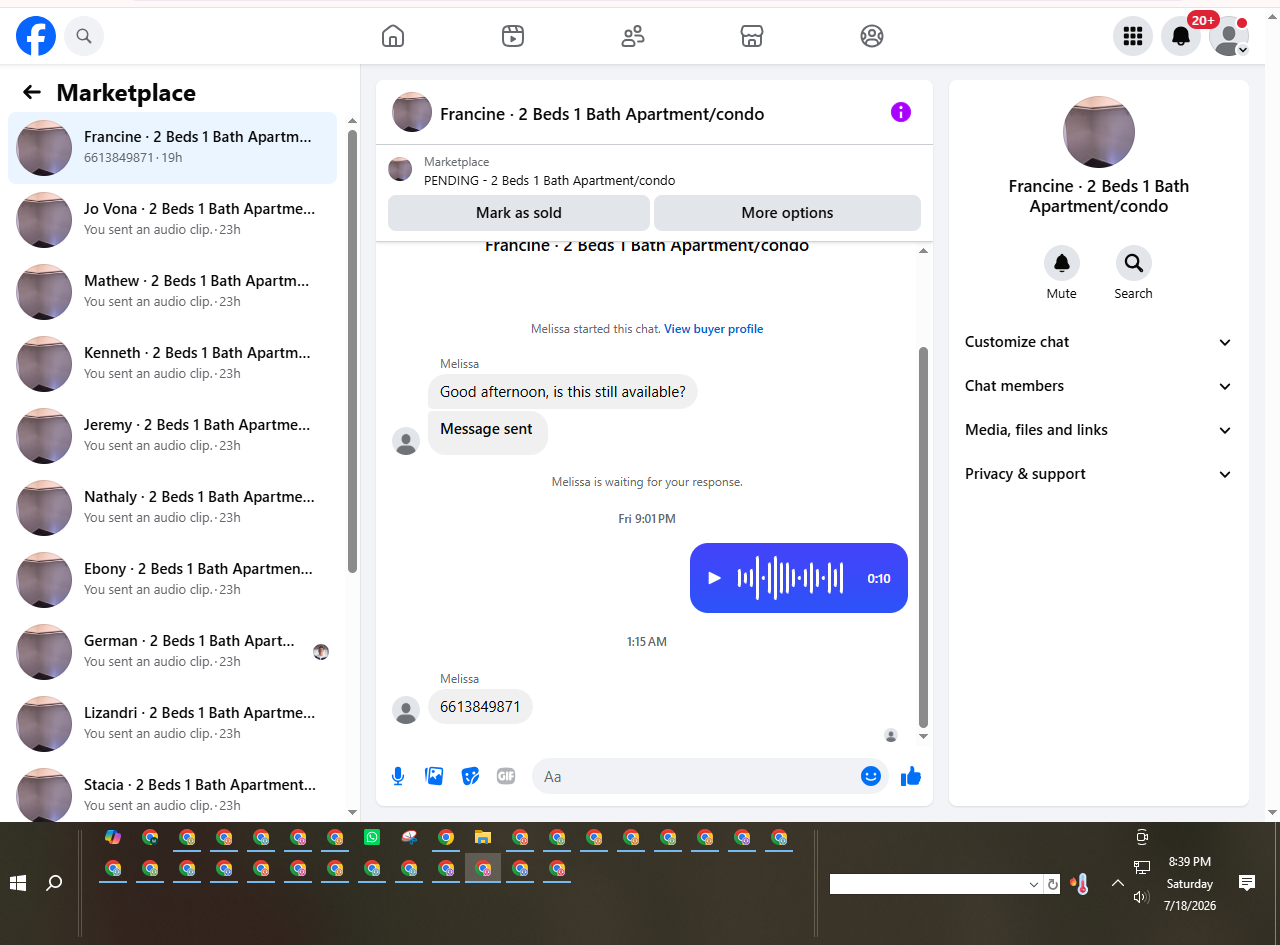The height and width of the screenshot is (945, 1280).
Task: Open the Facebook search magnifier
Action: [x=84, y=36]
